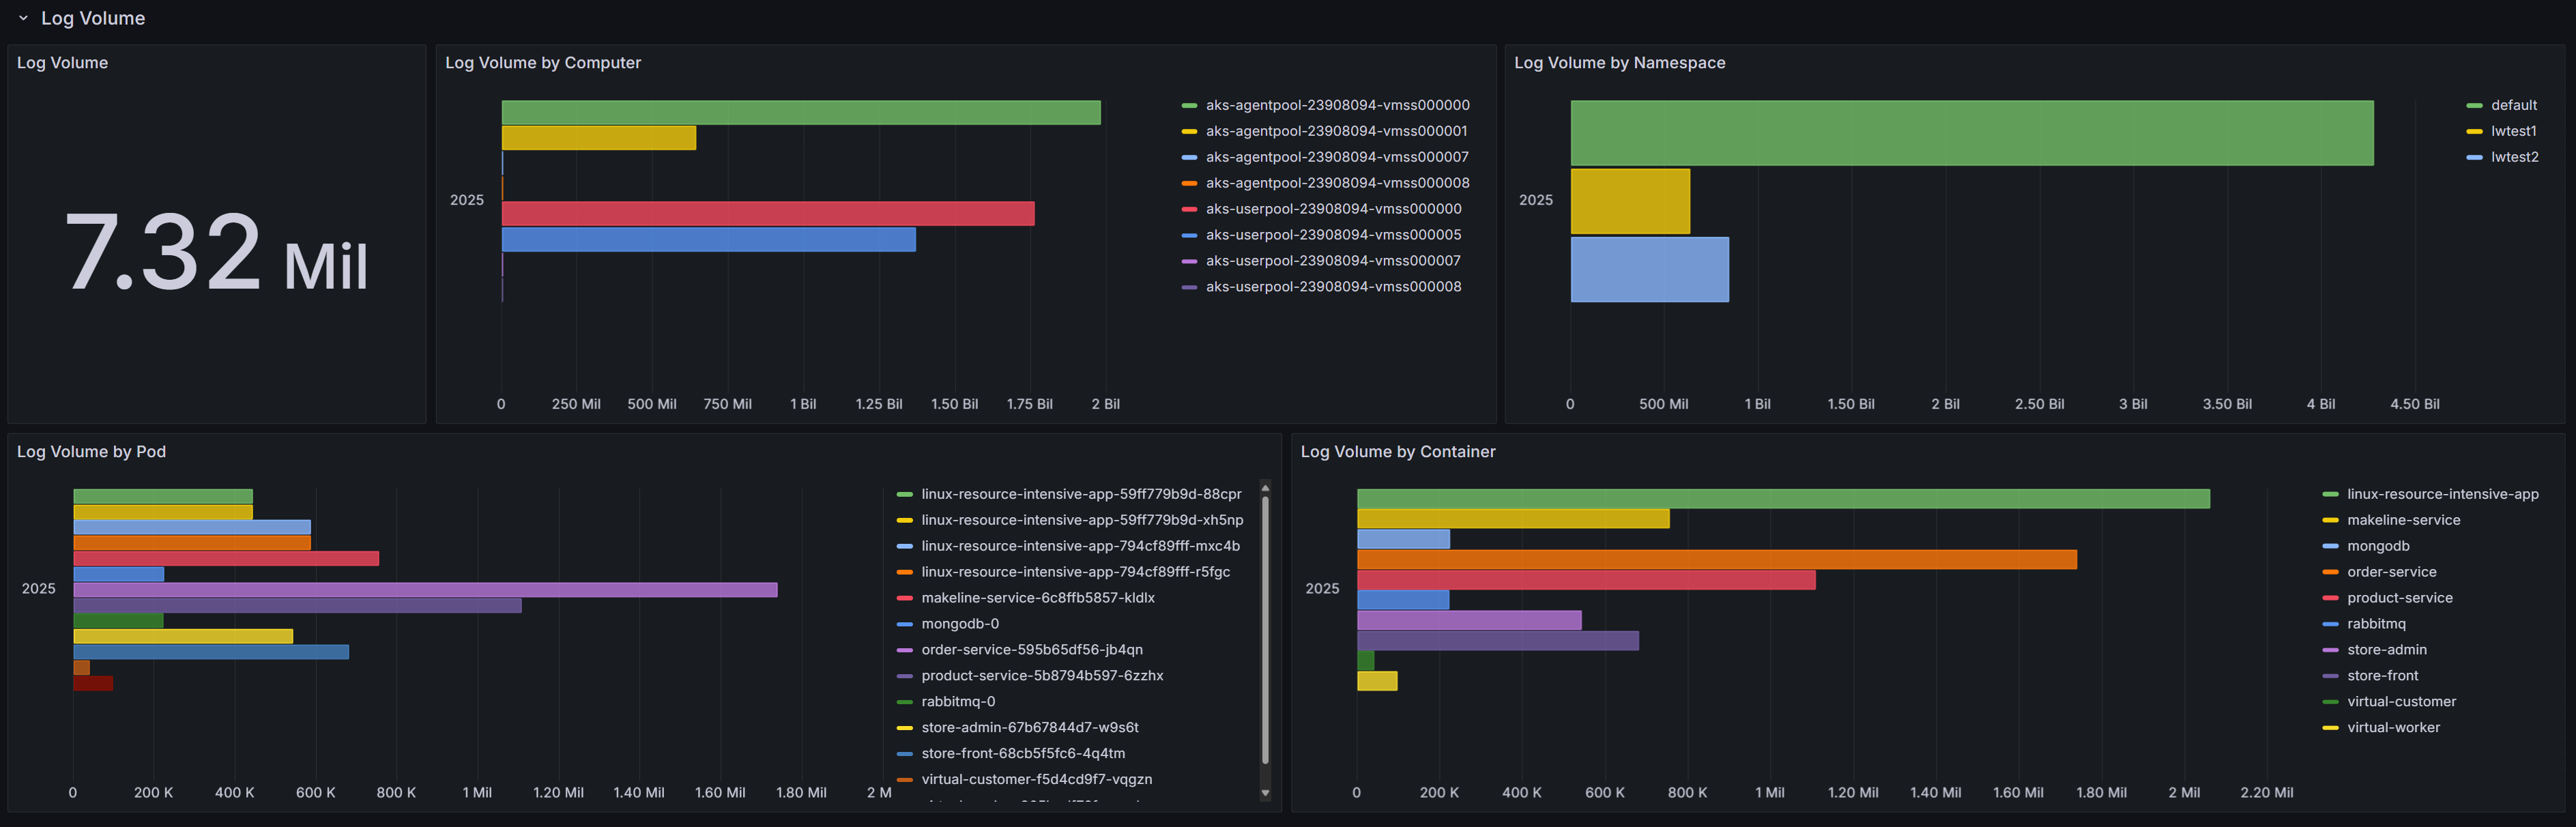Click the blue swatch next to mongodb container
2576x827 pixels.
coord(2330,546)
